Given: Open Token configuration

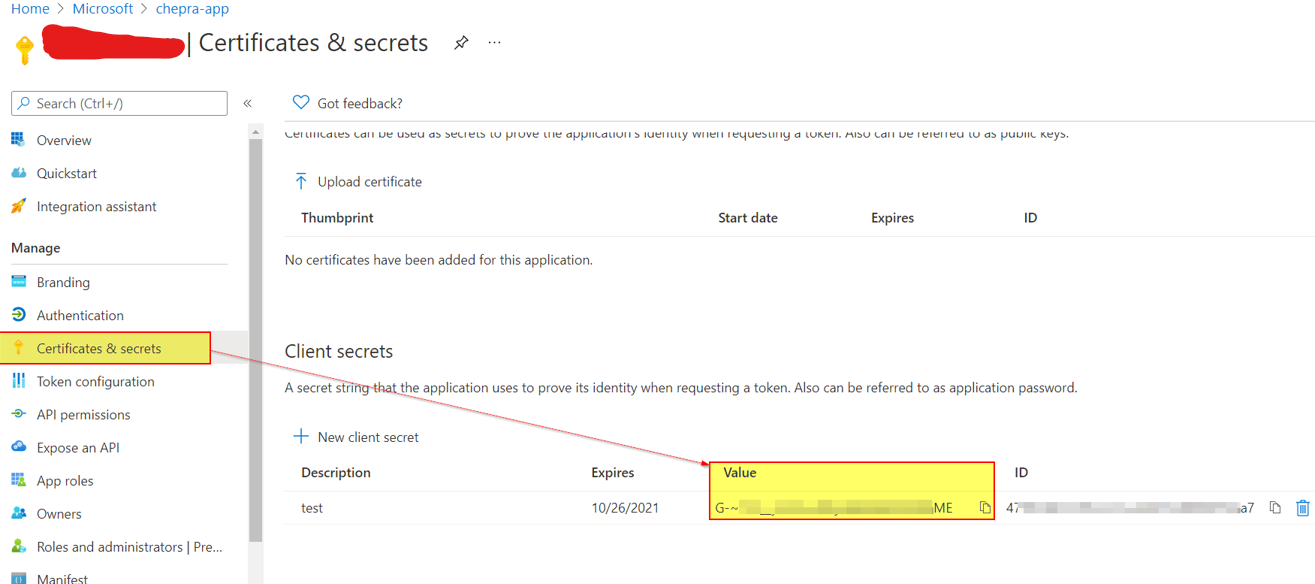Looking at the screenshot, I should click(96, 381).
